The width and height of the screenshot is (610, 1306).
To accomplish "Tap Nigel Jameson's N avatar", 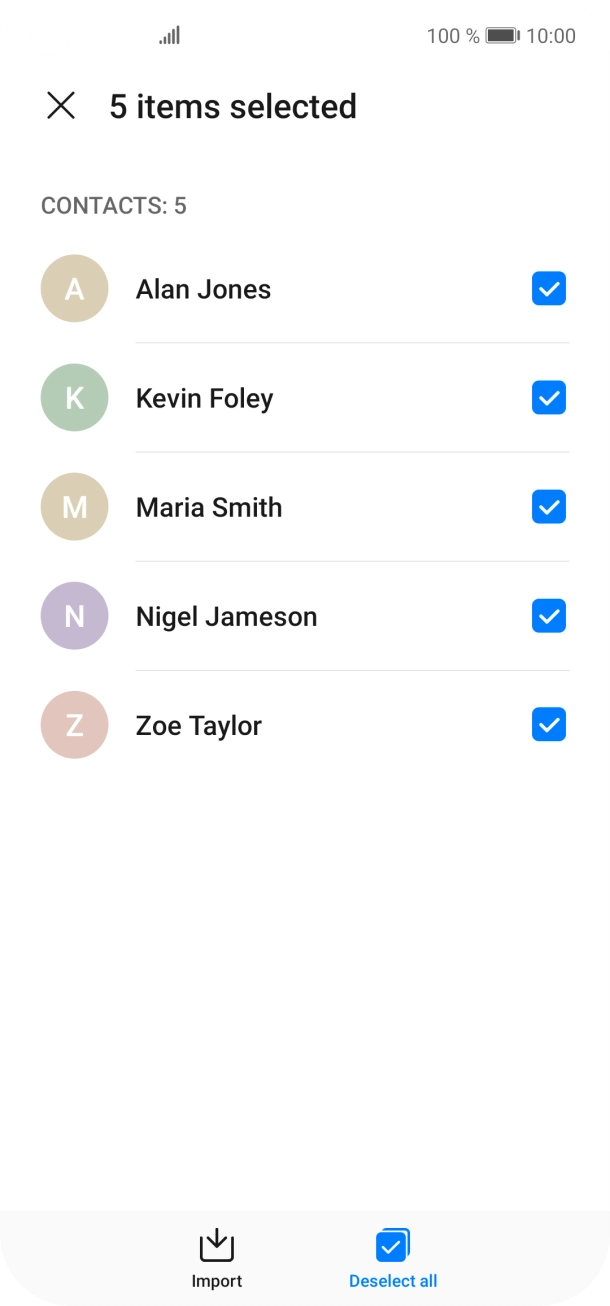I will tap(74, 616).
